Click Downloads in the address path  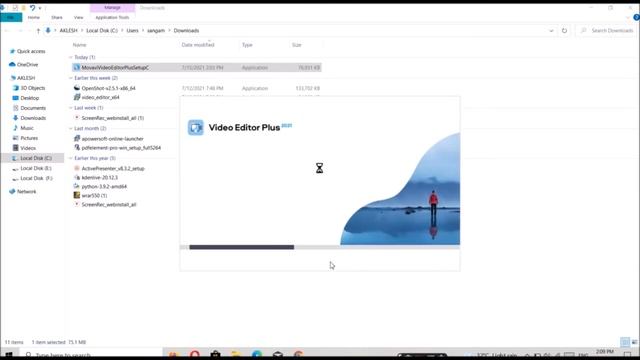(x=186, y=31)
